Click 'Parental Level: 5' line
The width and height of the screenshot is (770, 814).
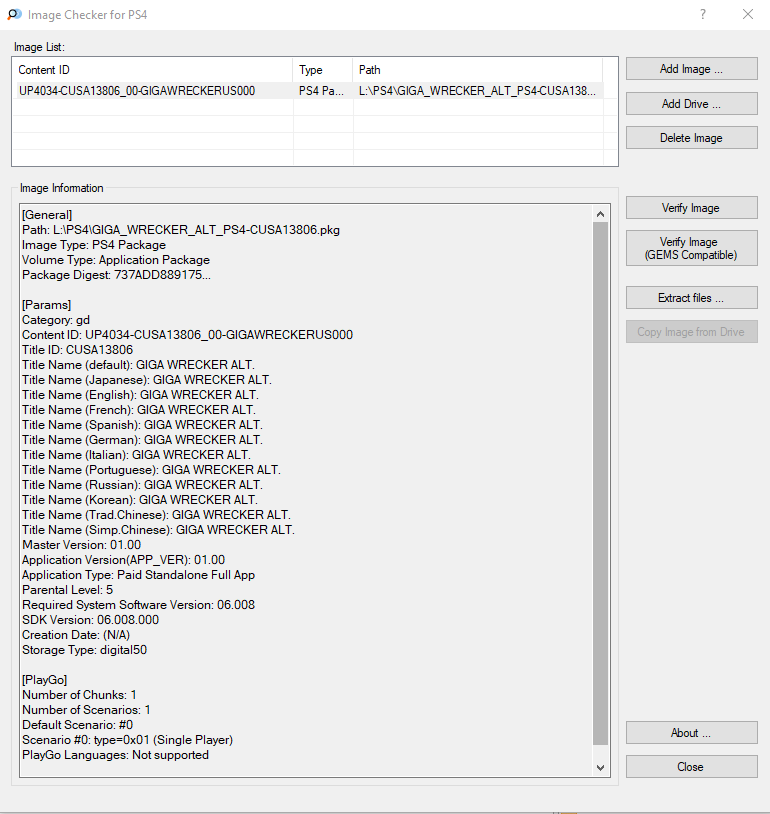point(67,591)
